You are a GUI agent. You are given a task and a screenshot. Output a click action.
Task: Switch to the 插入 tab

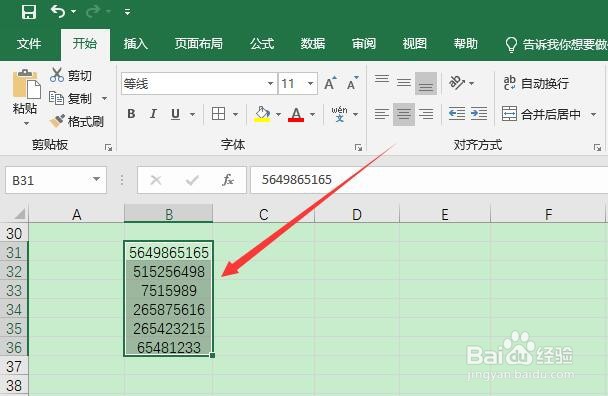pyautogui.click(x=136, y=43)
